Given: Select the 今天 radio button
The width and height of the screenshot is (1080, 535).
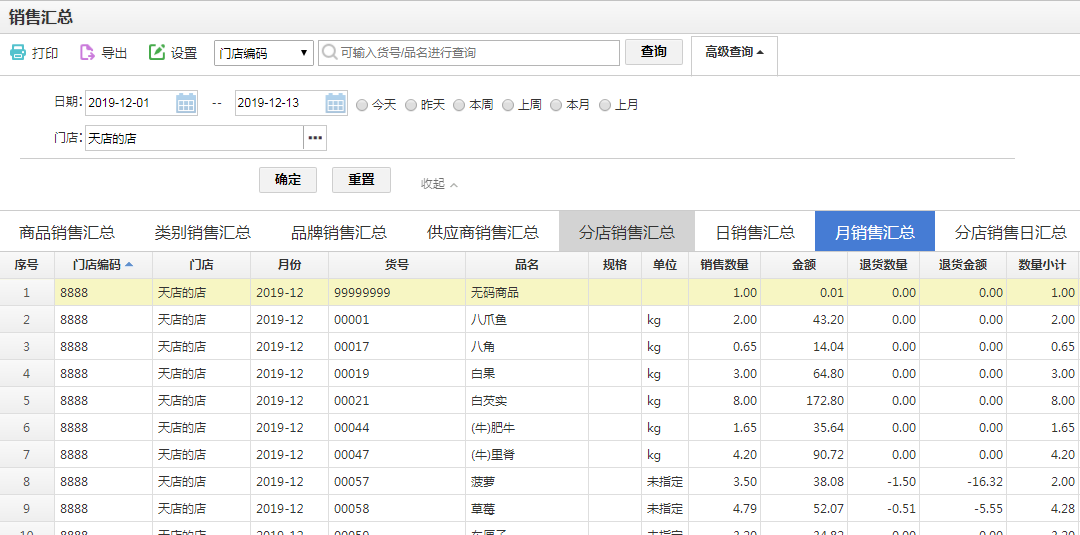Looking at the screenshot, I should pos(362,105).
